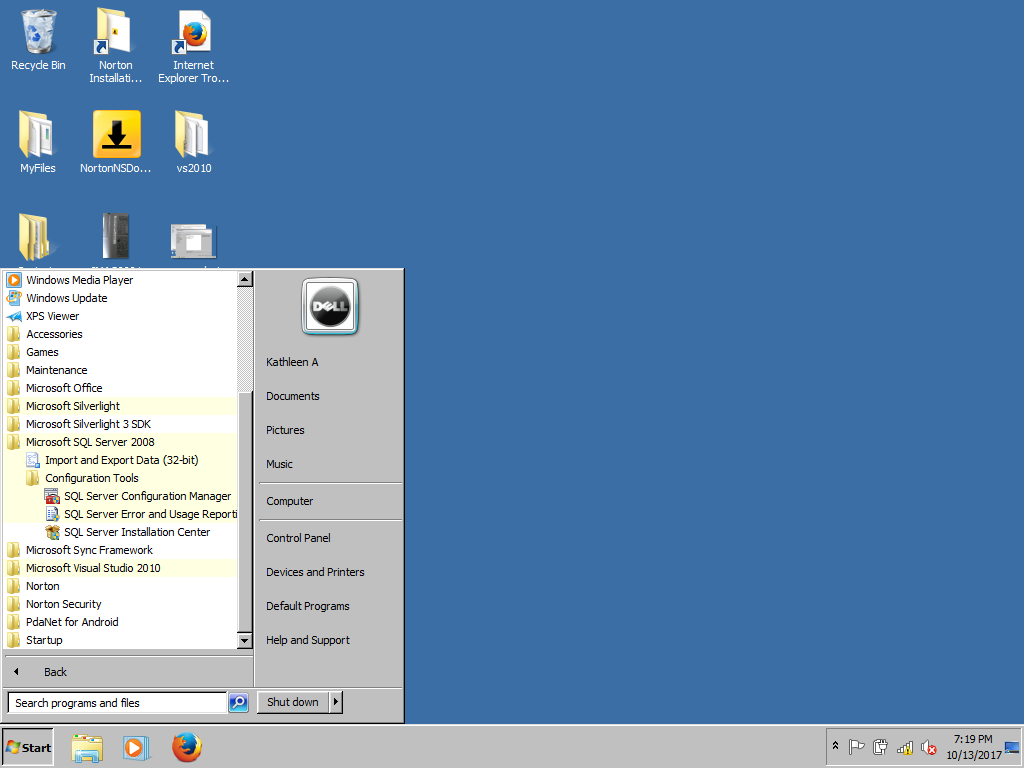Launch Firefox from the taskbar
This screenshot has width=1024, height=768.
pos(187,748)
